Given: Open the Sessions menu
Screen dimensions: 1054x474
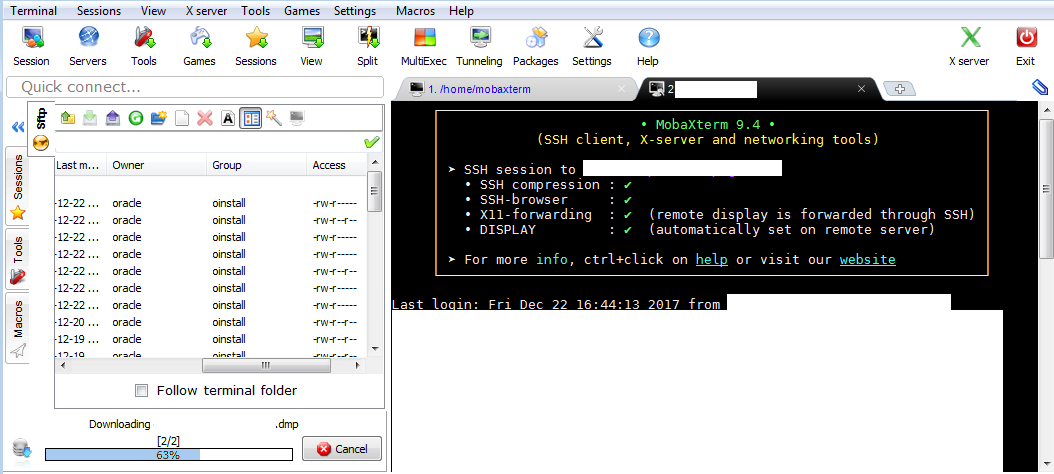Looking at the screenshot, I should 99,11.
